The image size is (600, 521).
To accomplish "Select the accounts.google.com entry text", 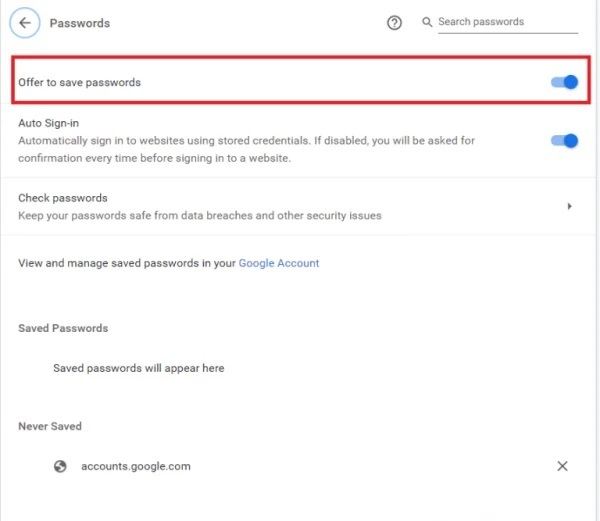I will pos(137,466).
